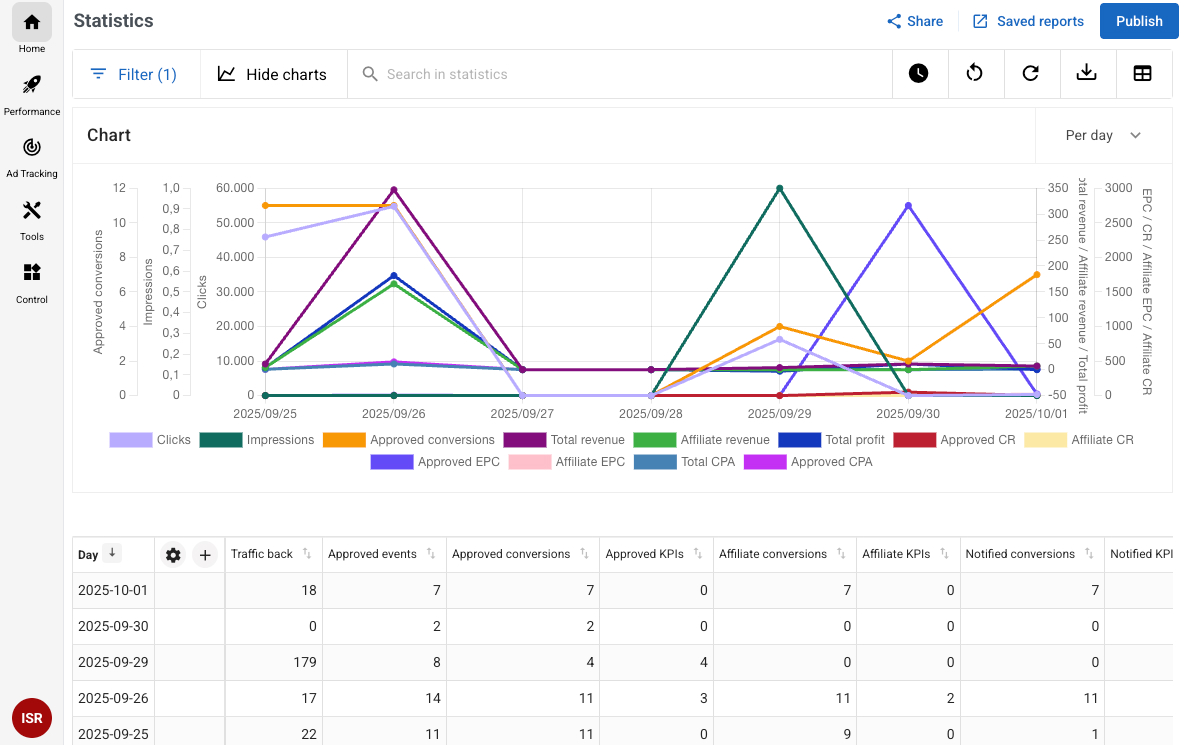
Task: Toggle the Clicks series in legend
Action: [150, 440]
